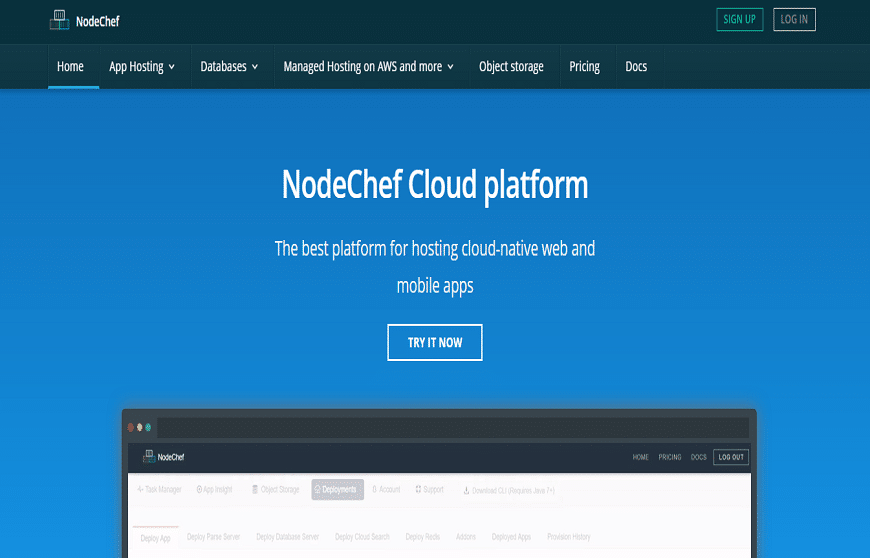Click yellow window dot in preview mockup
This screenshot has width=870, height=558.
pos(140,427)
